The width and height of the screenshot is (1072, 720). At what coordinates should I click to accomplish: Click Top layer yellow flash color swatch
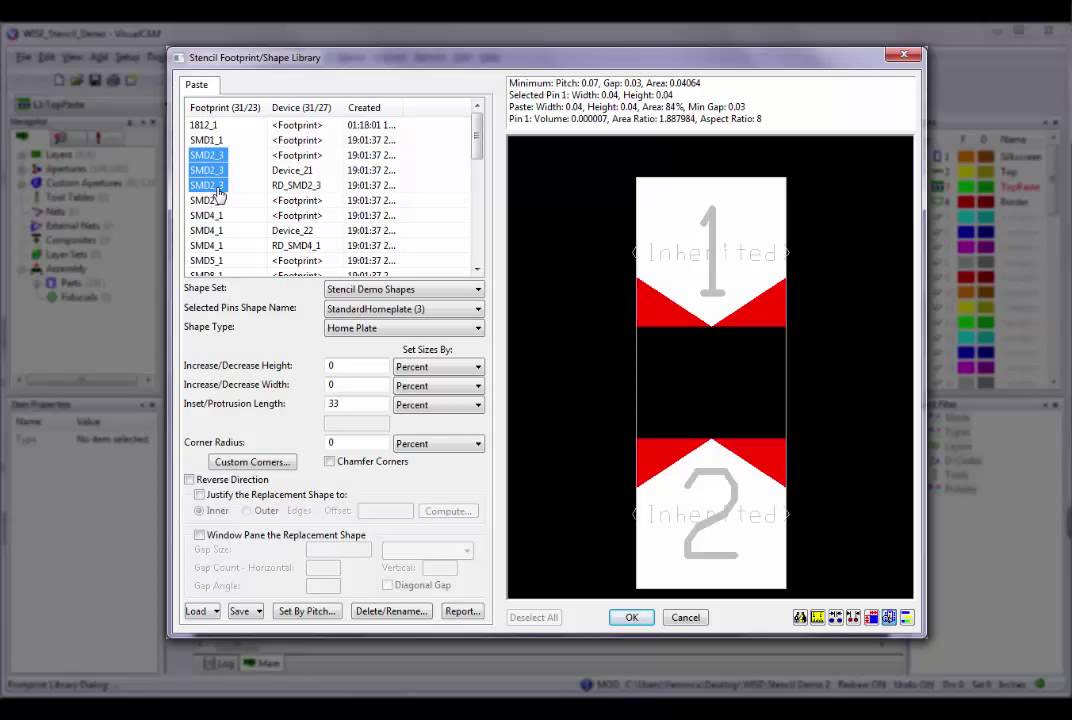[965, 172]
